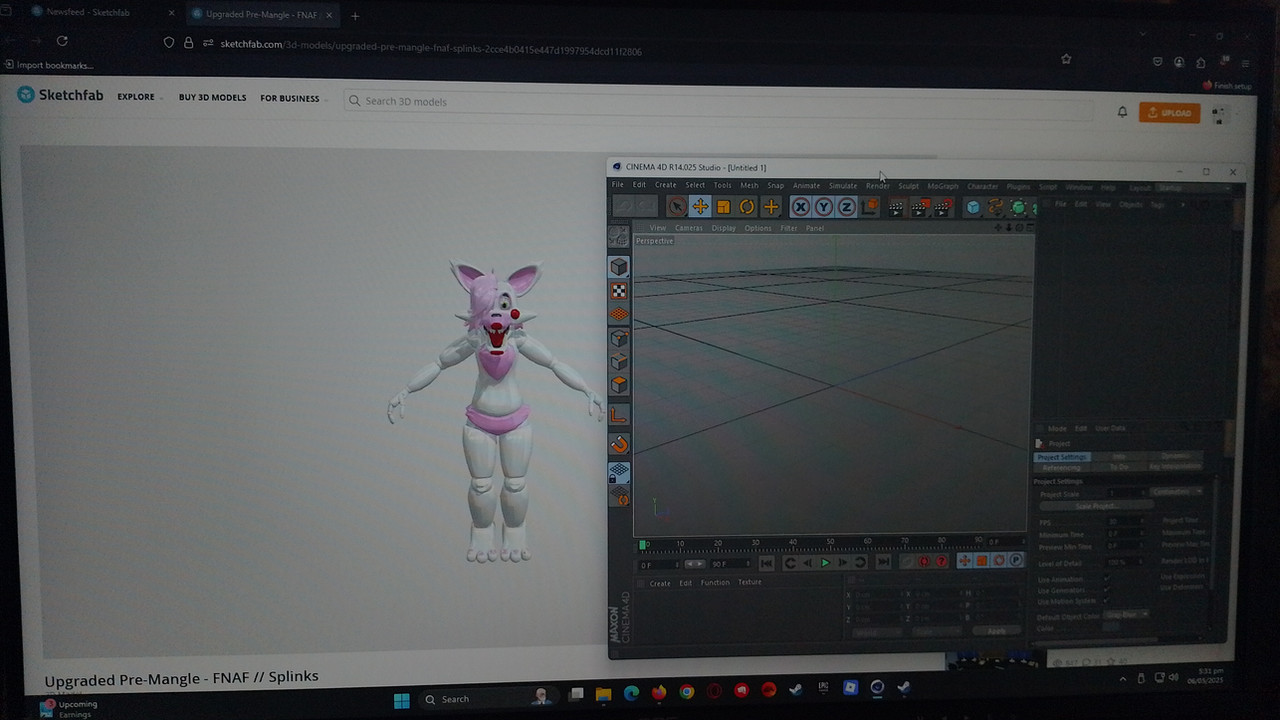Switch to Polygons mode cube icon
The width and height of the screenshot is (1280, 720).
tap(619, 385)
